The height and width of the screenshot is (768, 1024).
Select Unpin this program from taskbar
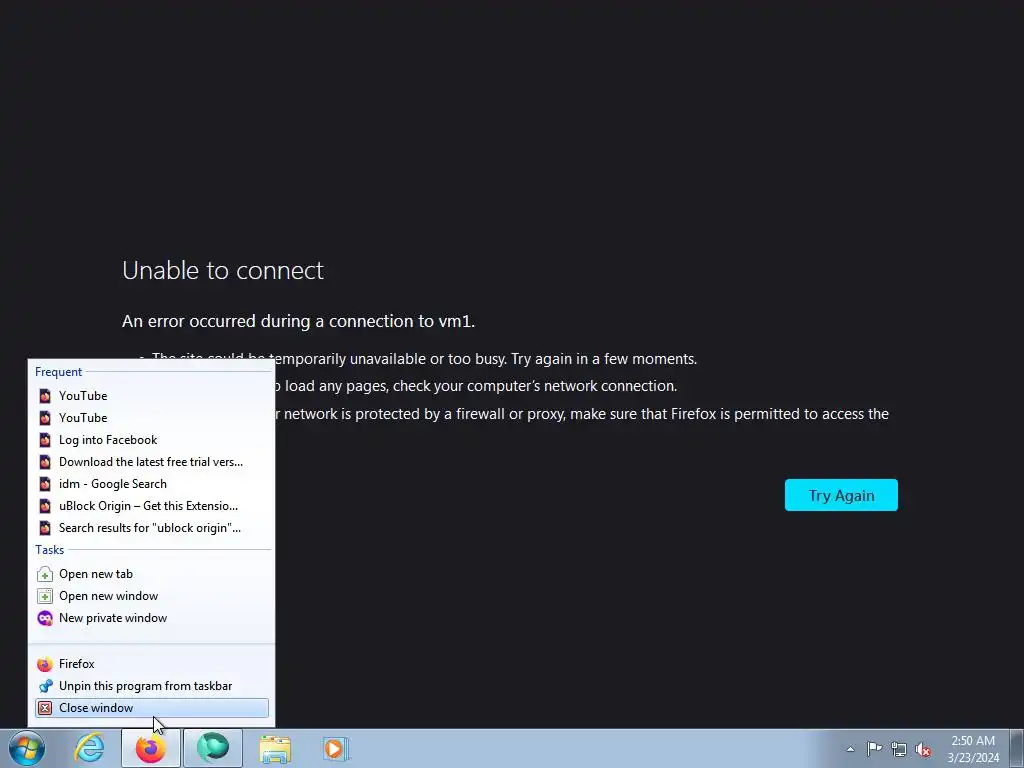[x=152, y=686]
